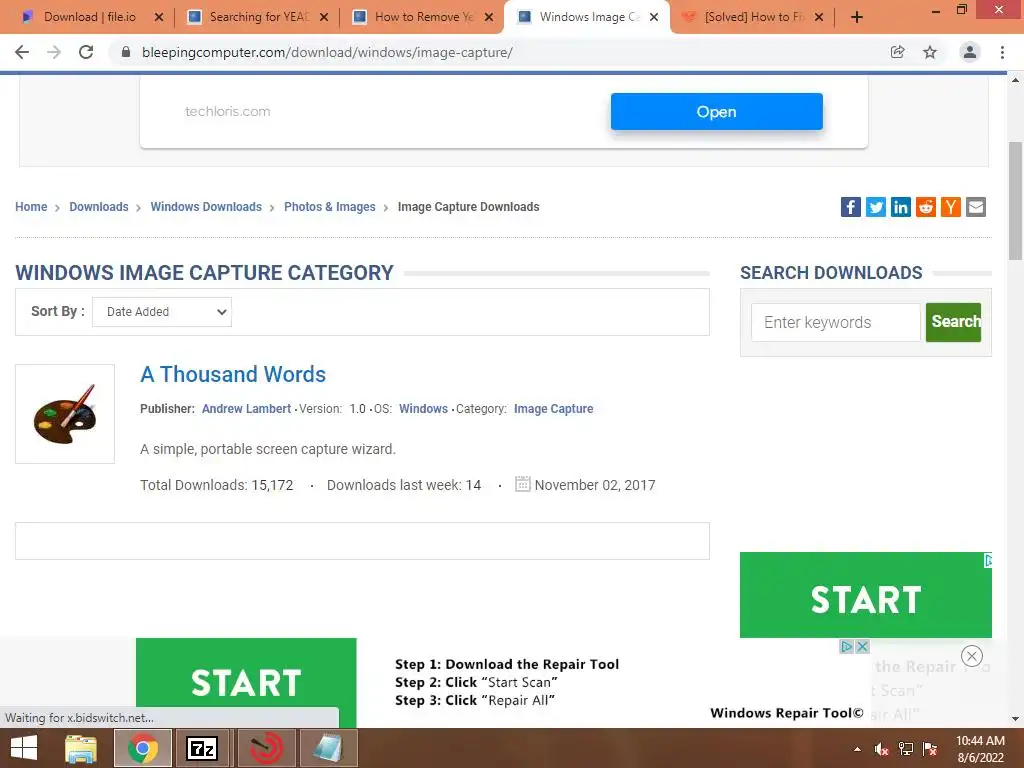Open the Action Center flag icon
Image resolution: width=1024 pixels, height=768 pixels.
930,749
